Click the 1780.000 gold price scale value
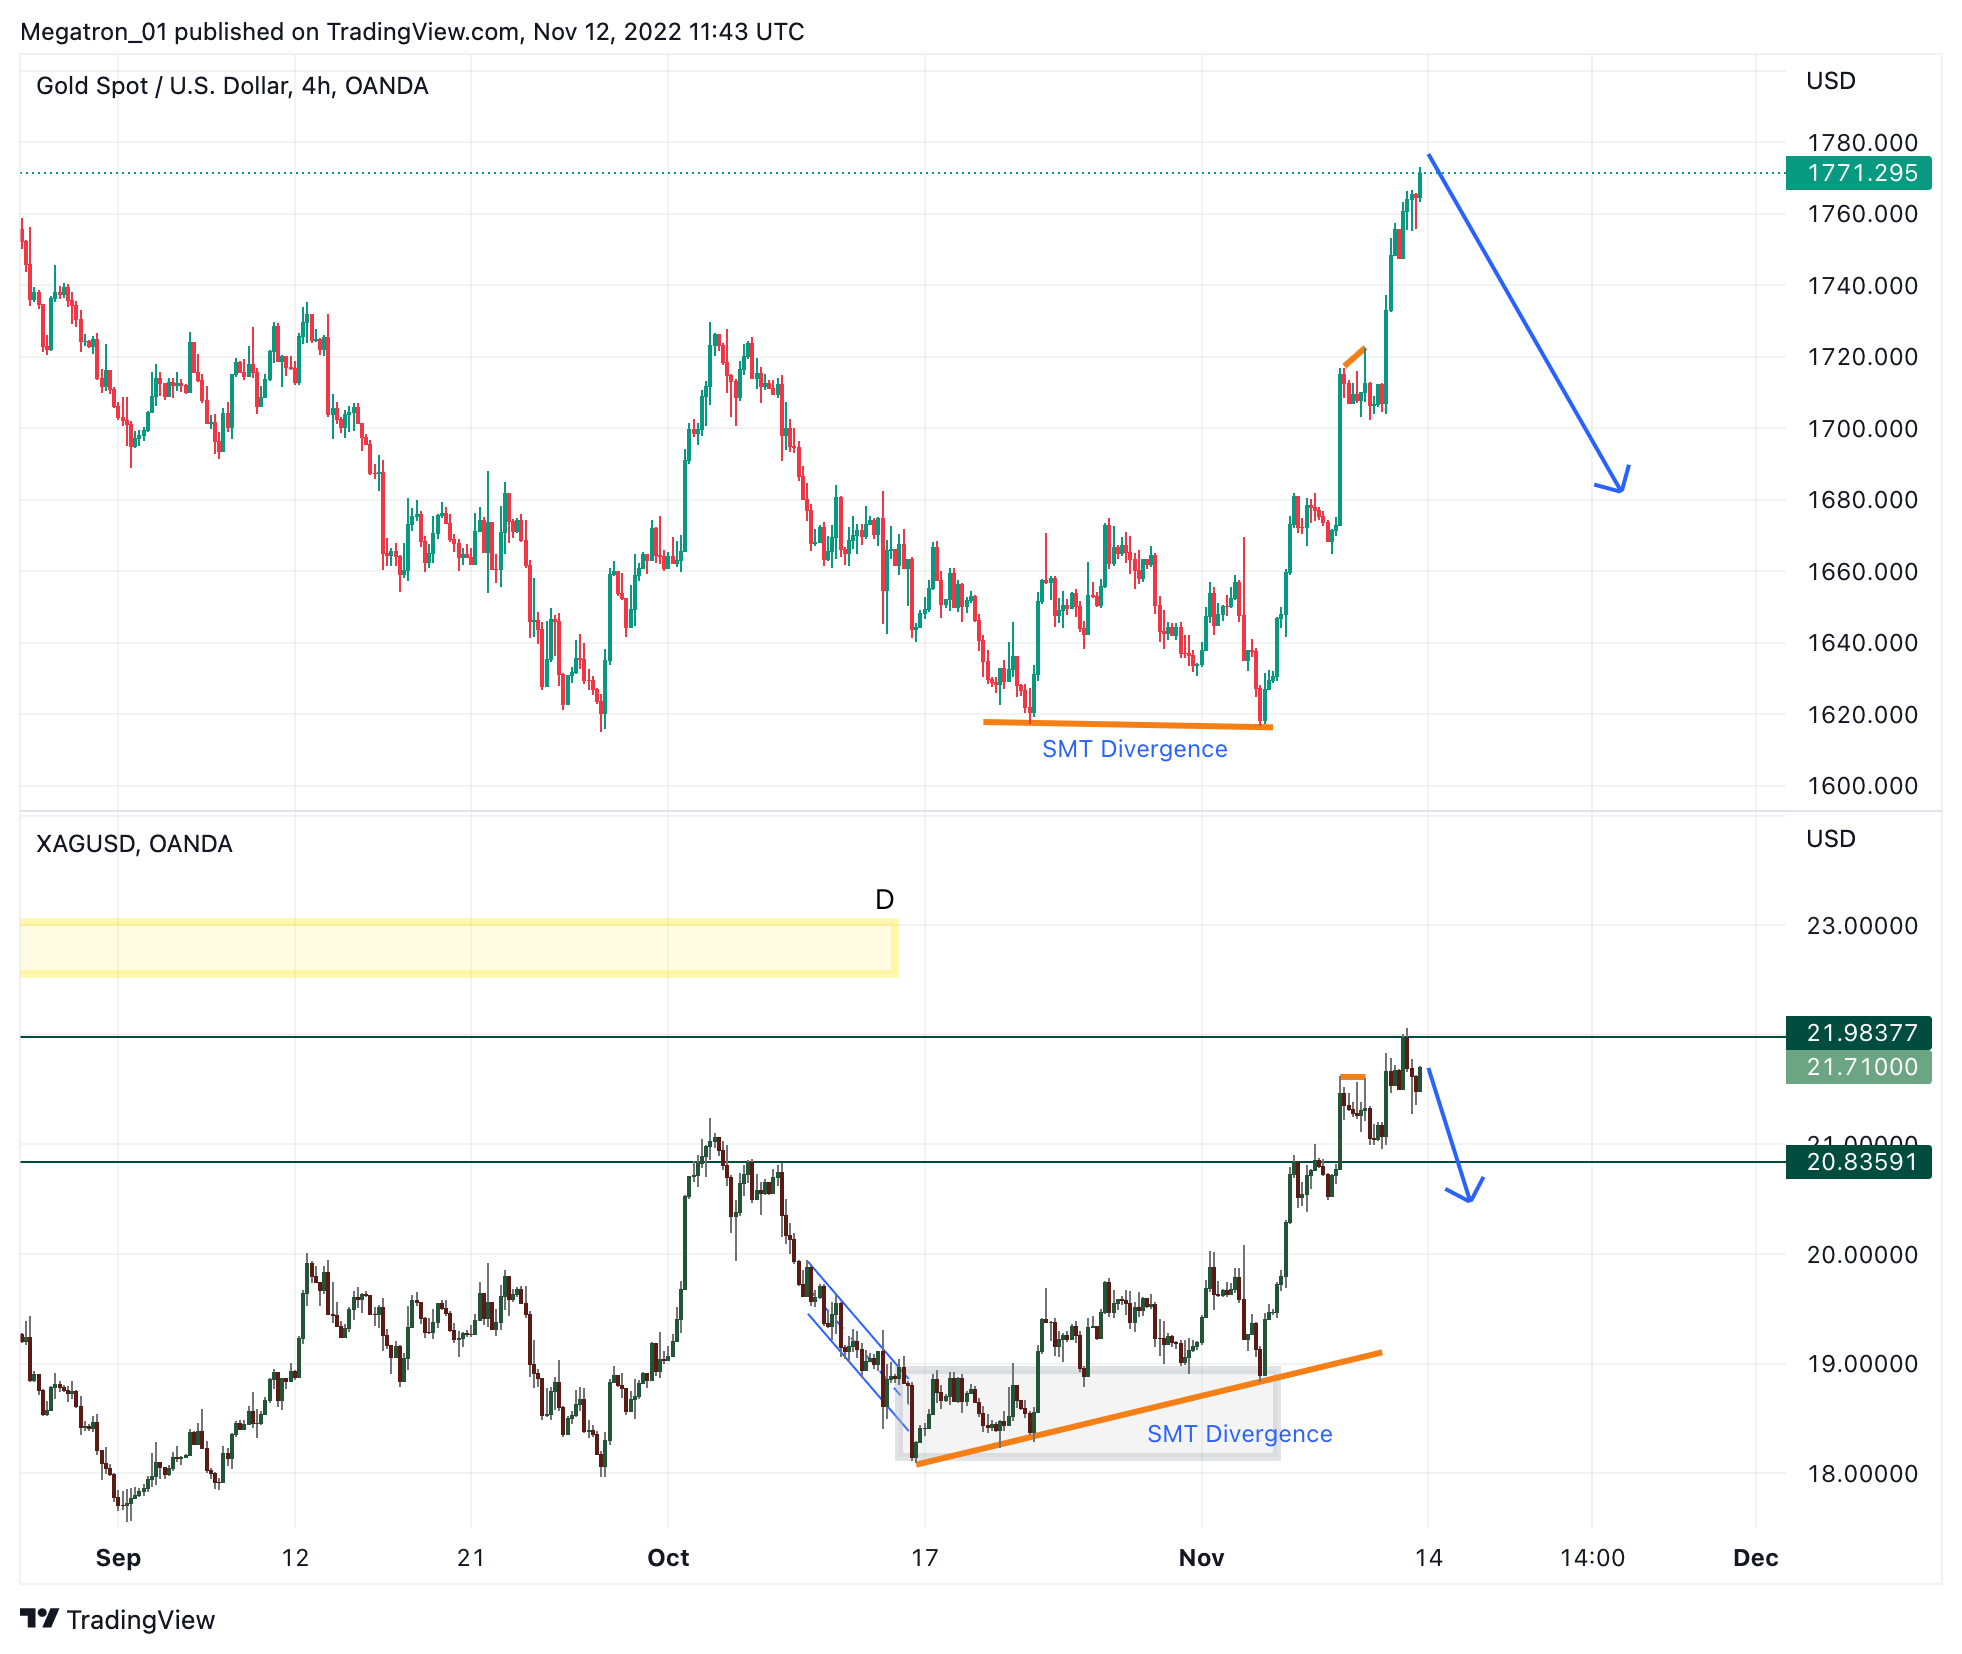The height and width of the screenshot is (1654, 1962). coord(1862,143)
